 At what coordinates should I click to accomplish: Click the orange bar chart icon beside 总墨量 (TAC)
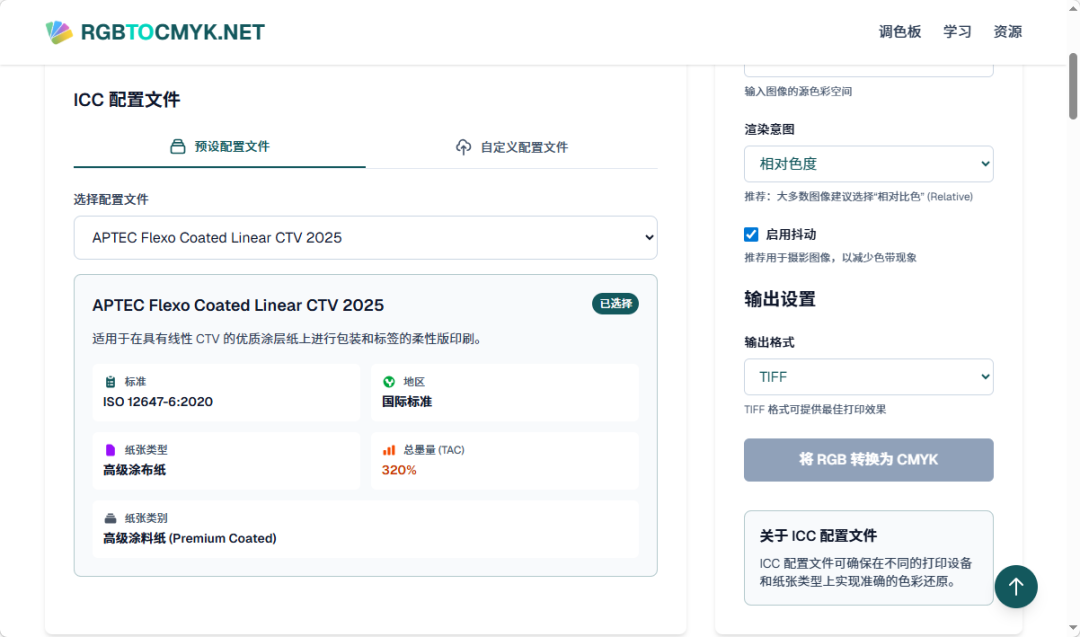[x=390, y=449]
